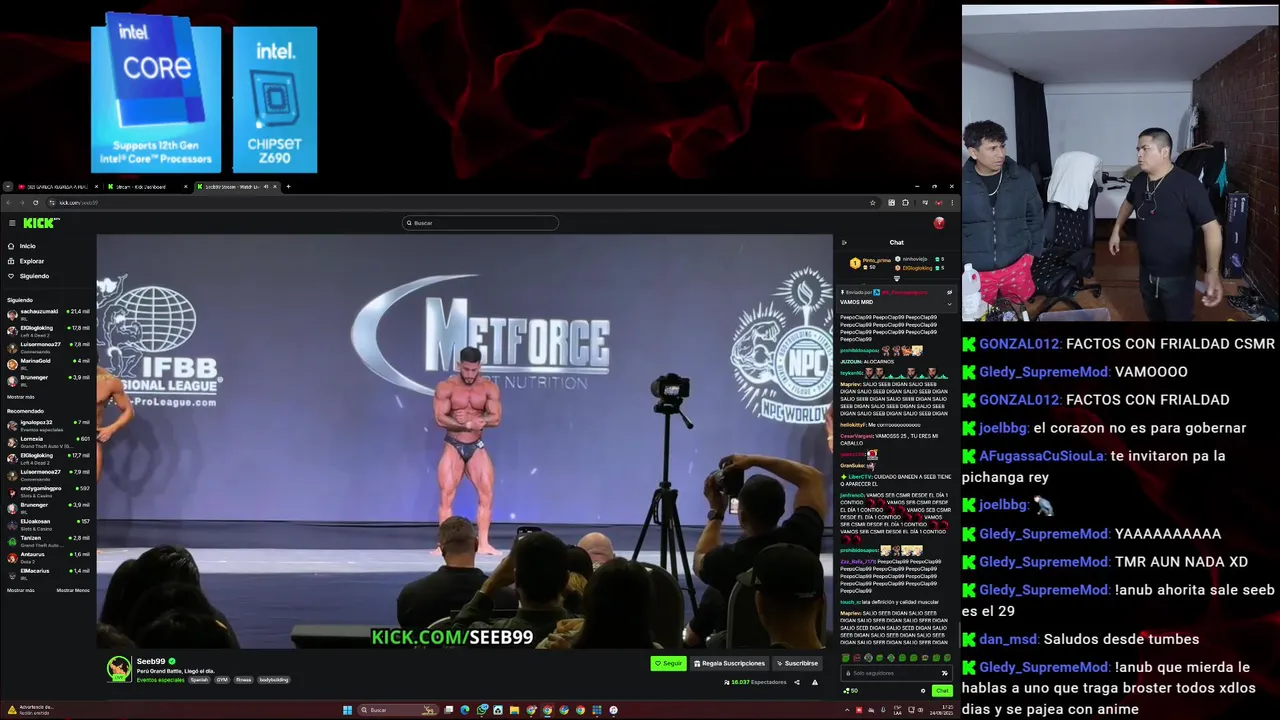Expand the gifters leaderboard arrow
This screenshot has width=1280, height=720.
tap(896, 278)
